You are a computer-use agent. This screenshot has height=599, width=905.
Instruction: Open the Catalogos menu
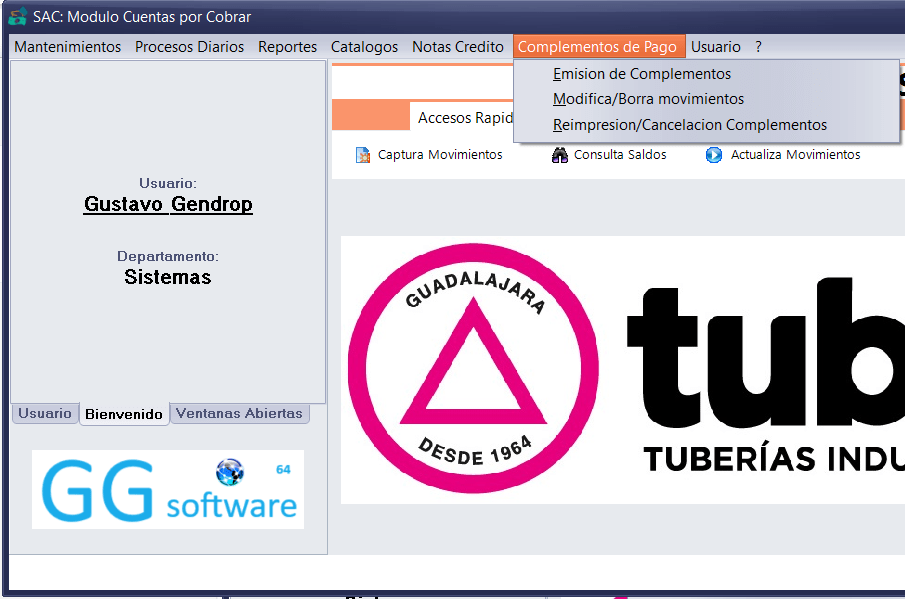(x=364, y=47)
